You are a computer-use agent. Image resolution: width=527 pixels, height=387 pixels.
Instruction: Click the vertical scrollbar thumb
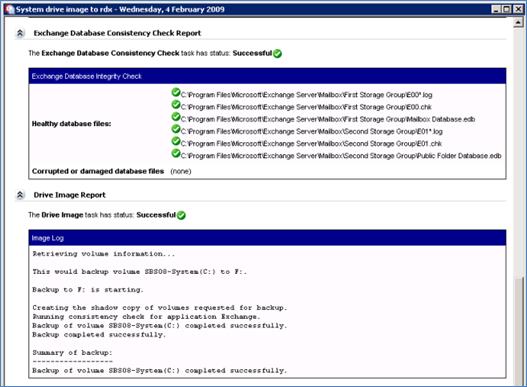point(518,331)
